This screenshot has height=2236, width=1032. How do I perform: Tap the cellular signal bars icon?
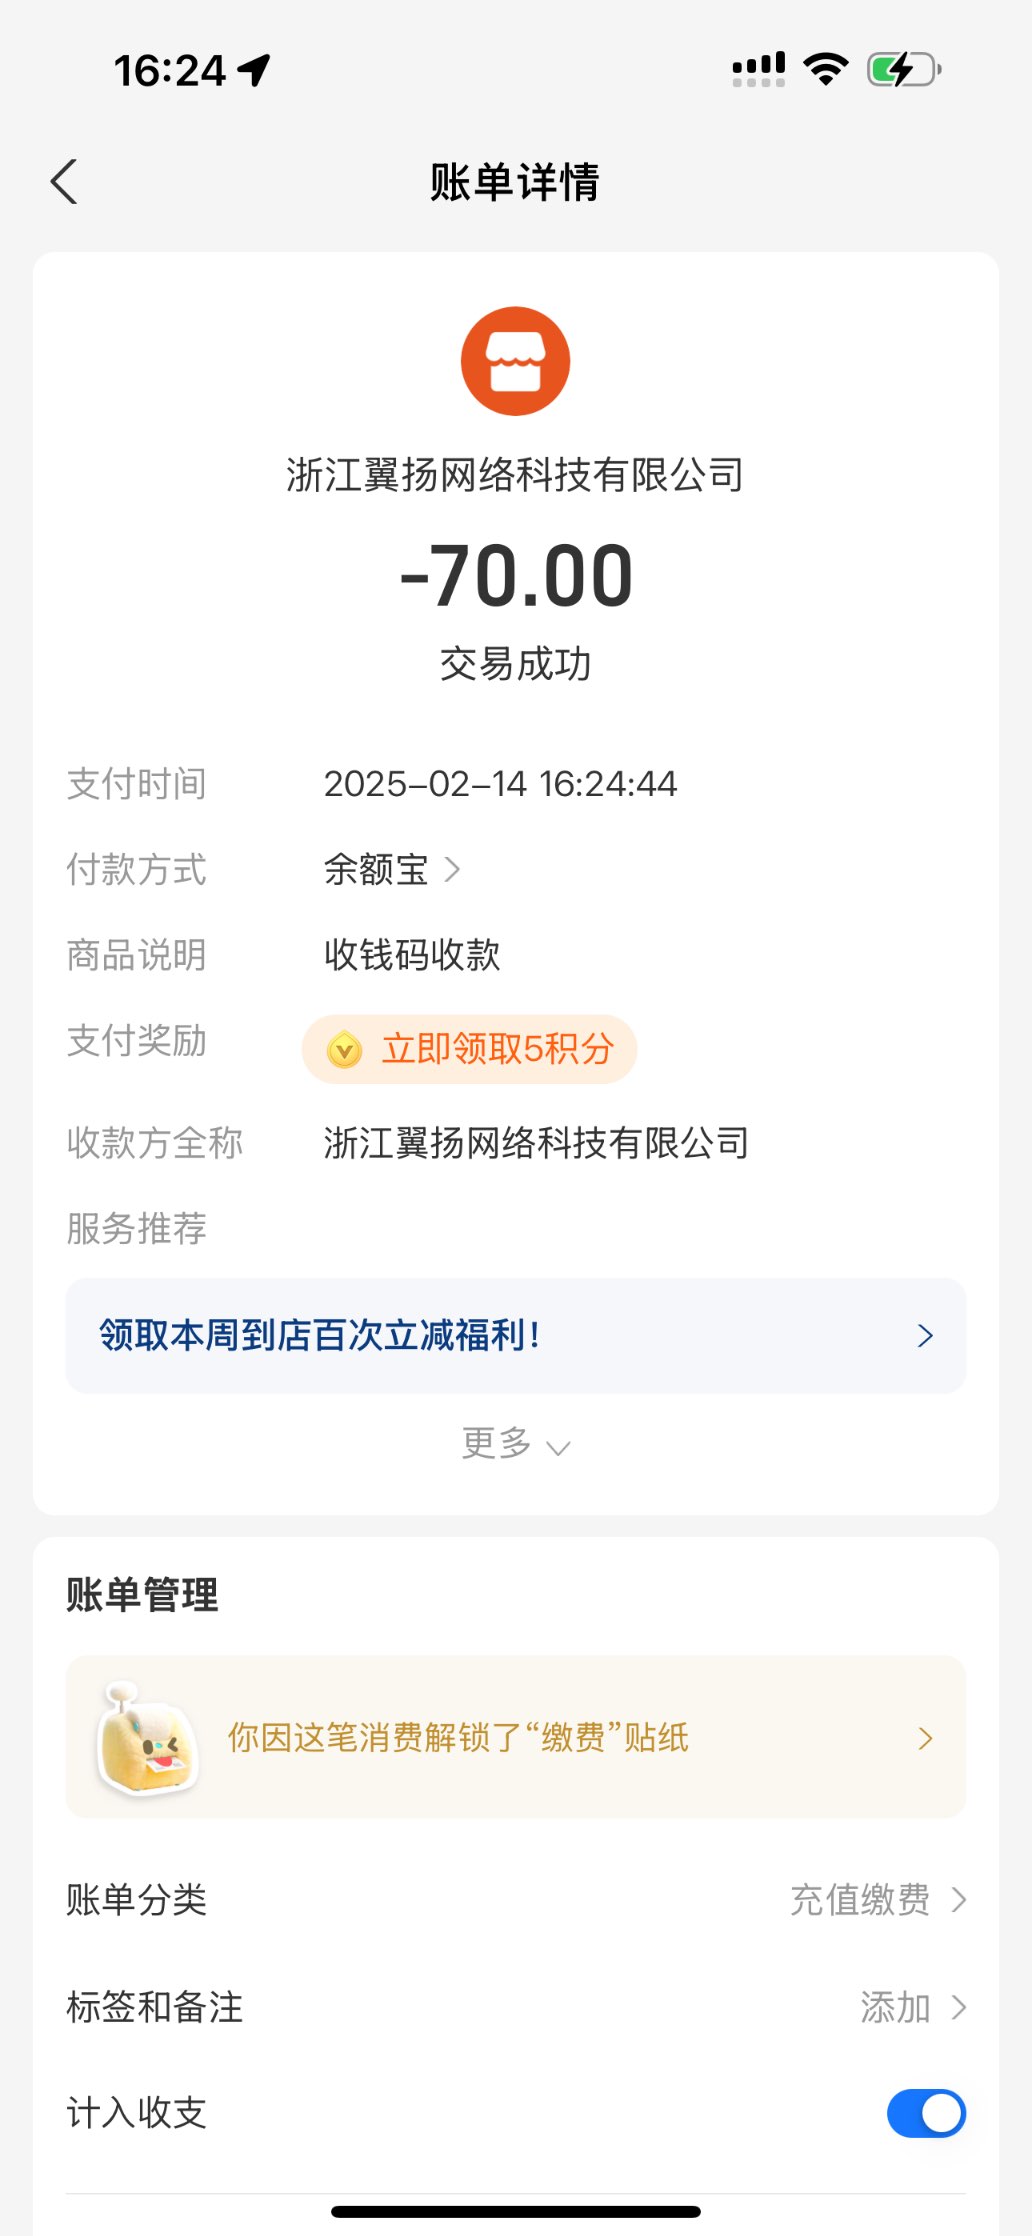point(758,69)
